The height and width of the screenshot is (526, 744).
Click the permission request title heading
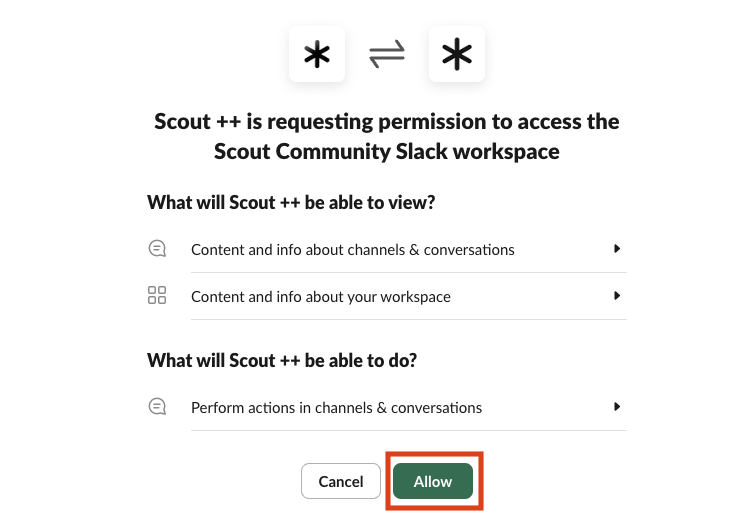(387, 122)
